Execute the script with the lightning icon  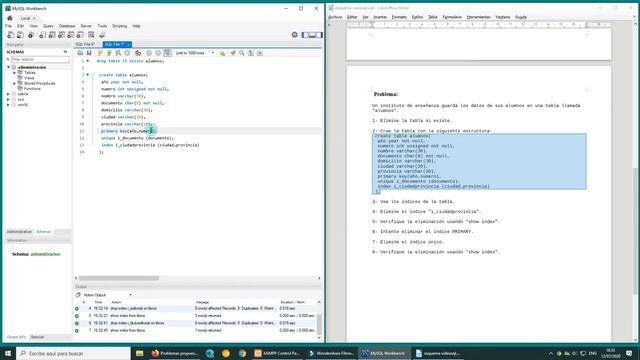[100, 53]
